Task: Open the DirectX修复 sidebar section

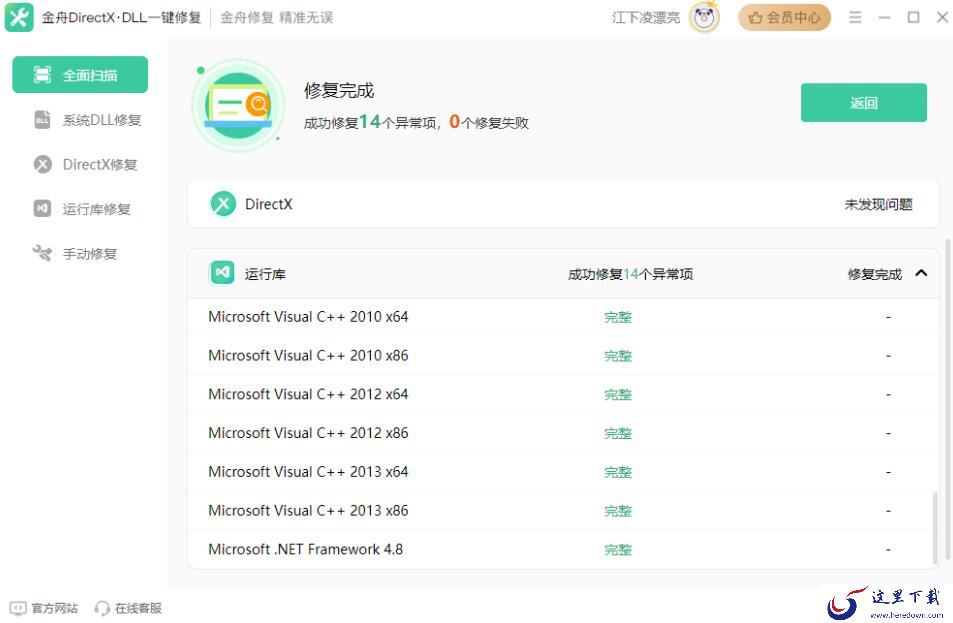Action: pos(85,165)
